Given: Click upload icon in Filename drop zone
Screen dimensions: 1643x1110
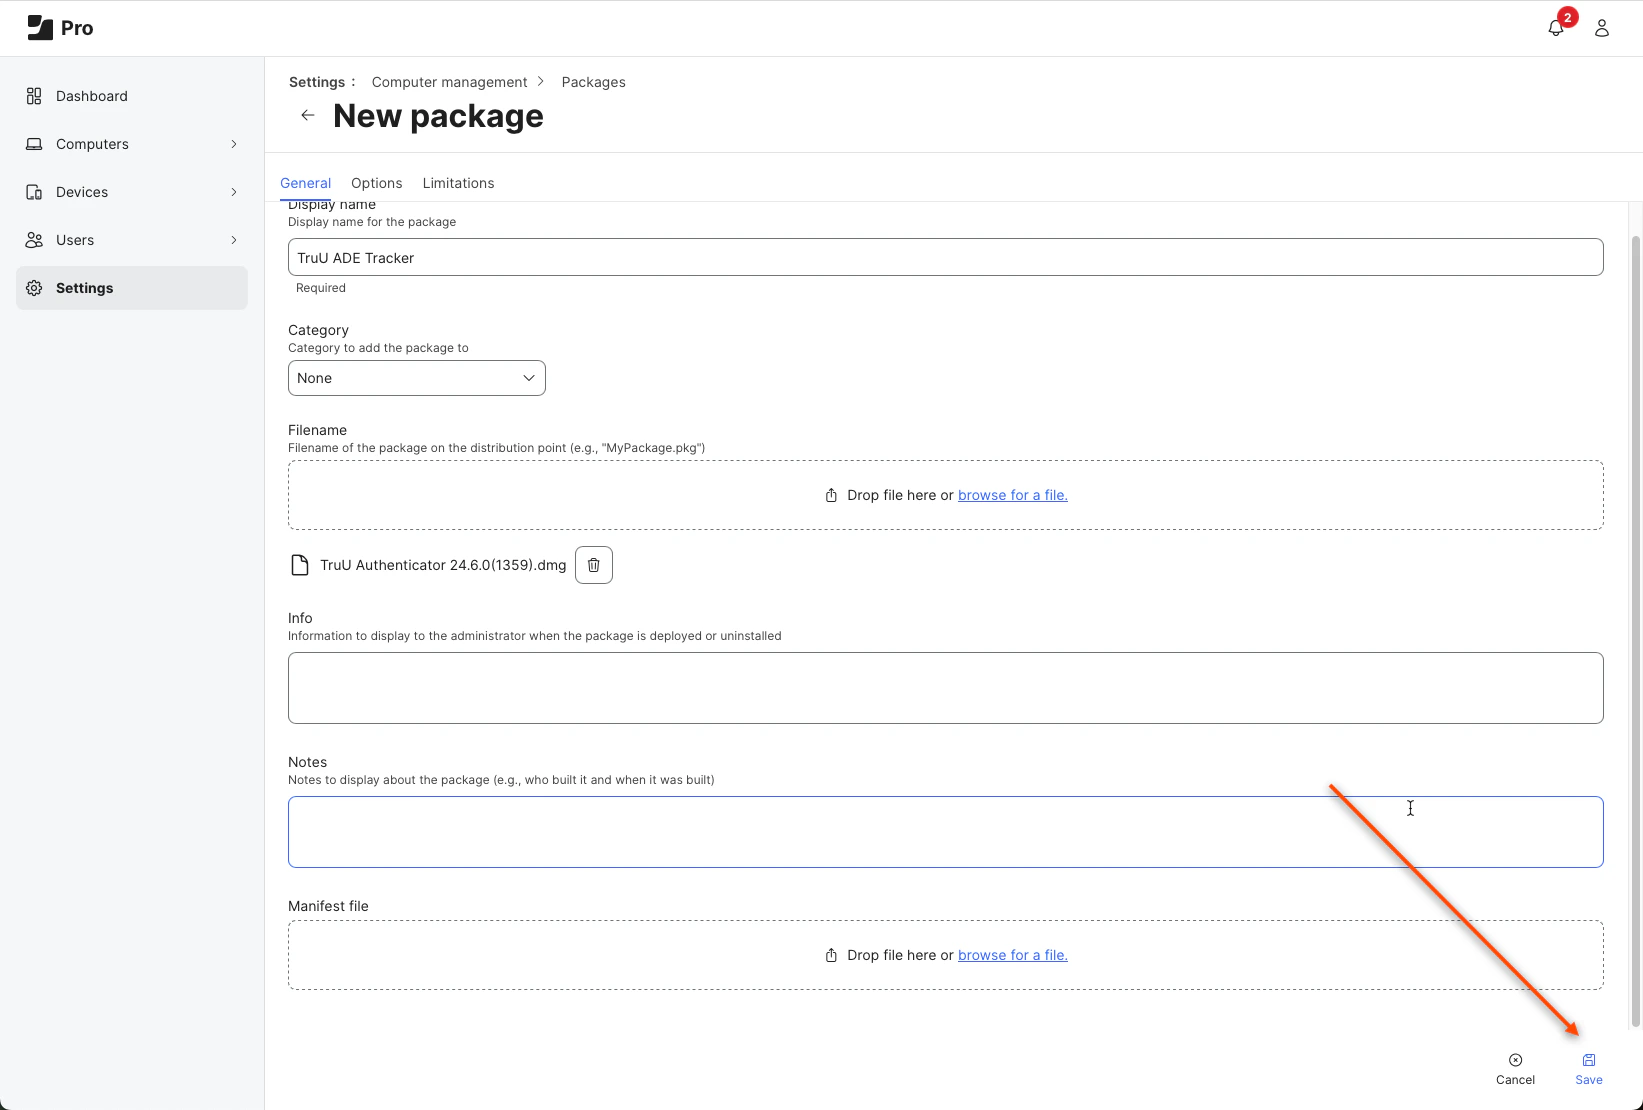Looking at the screenshot, I should coord(831,495).
